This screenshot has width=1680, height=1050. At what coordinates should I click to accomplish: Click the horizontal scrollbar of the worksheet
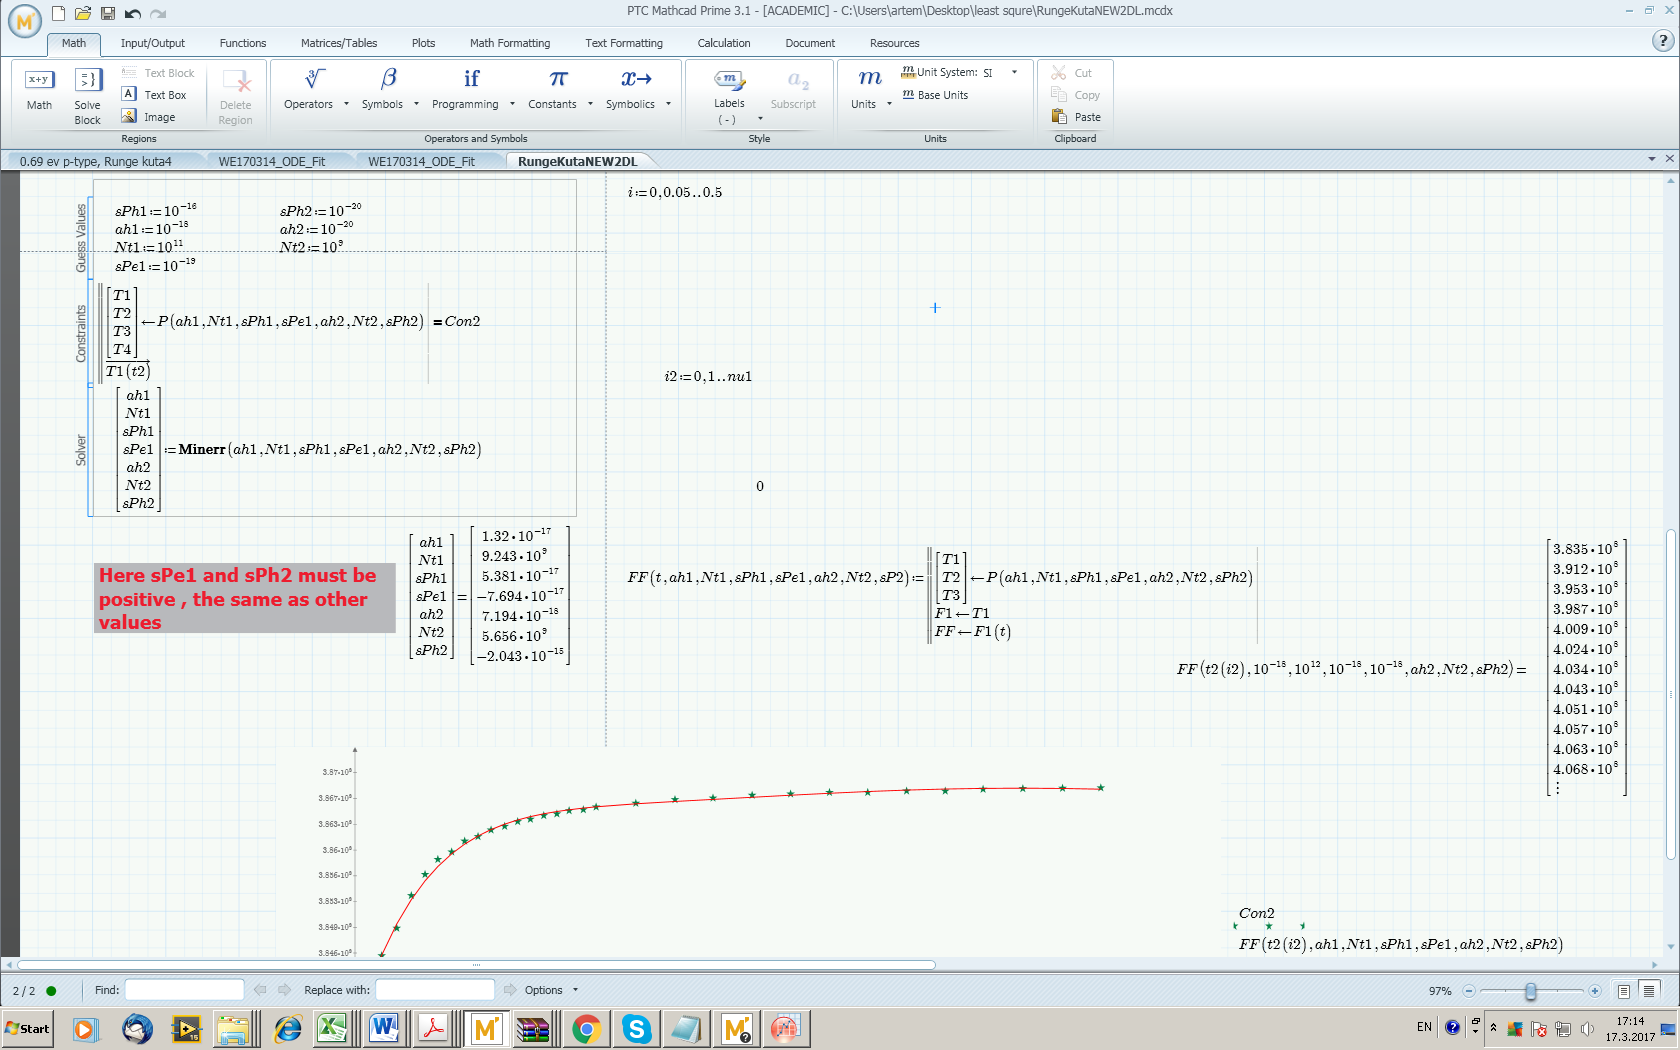tap(476, 965)
